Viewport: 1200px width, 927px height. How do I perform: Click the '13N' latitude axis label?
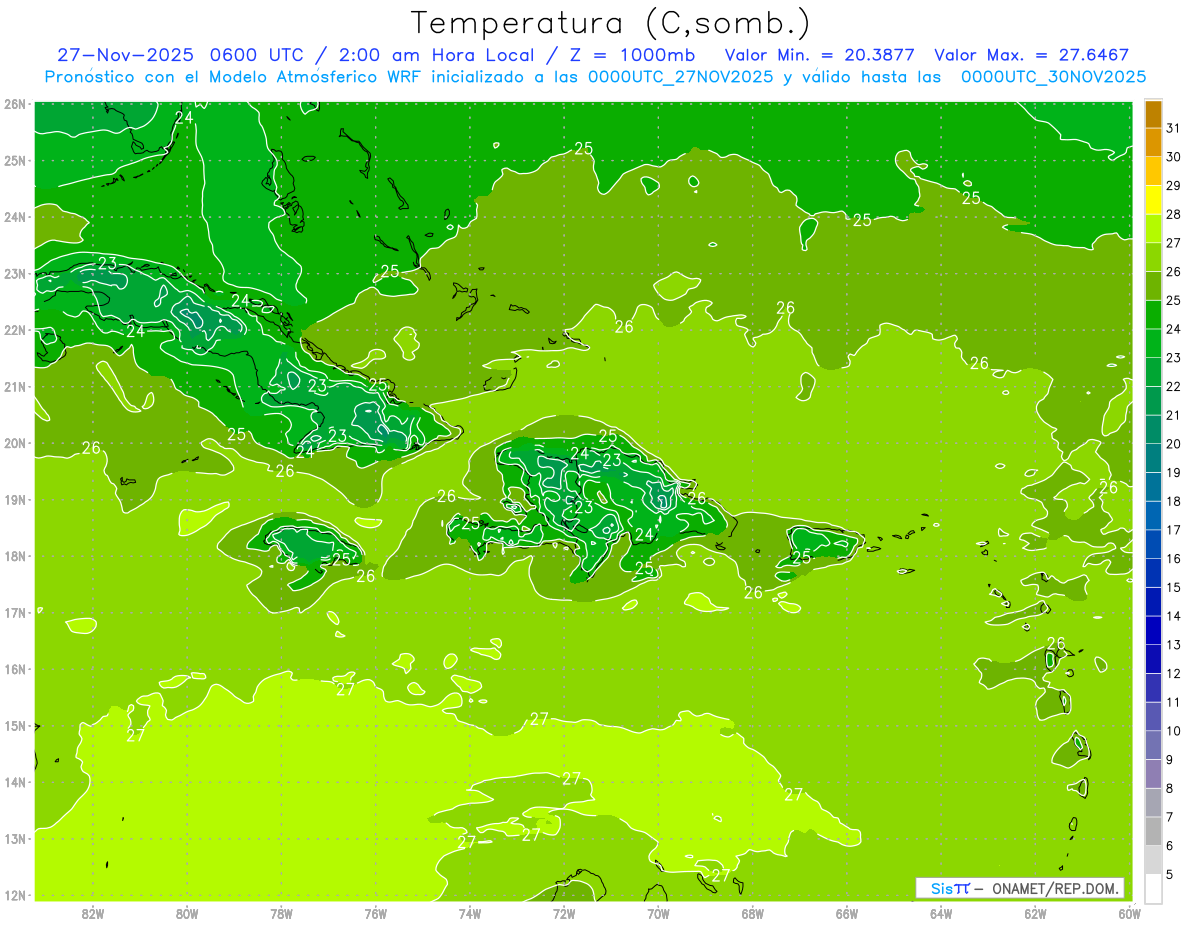[x=14, y=838]
